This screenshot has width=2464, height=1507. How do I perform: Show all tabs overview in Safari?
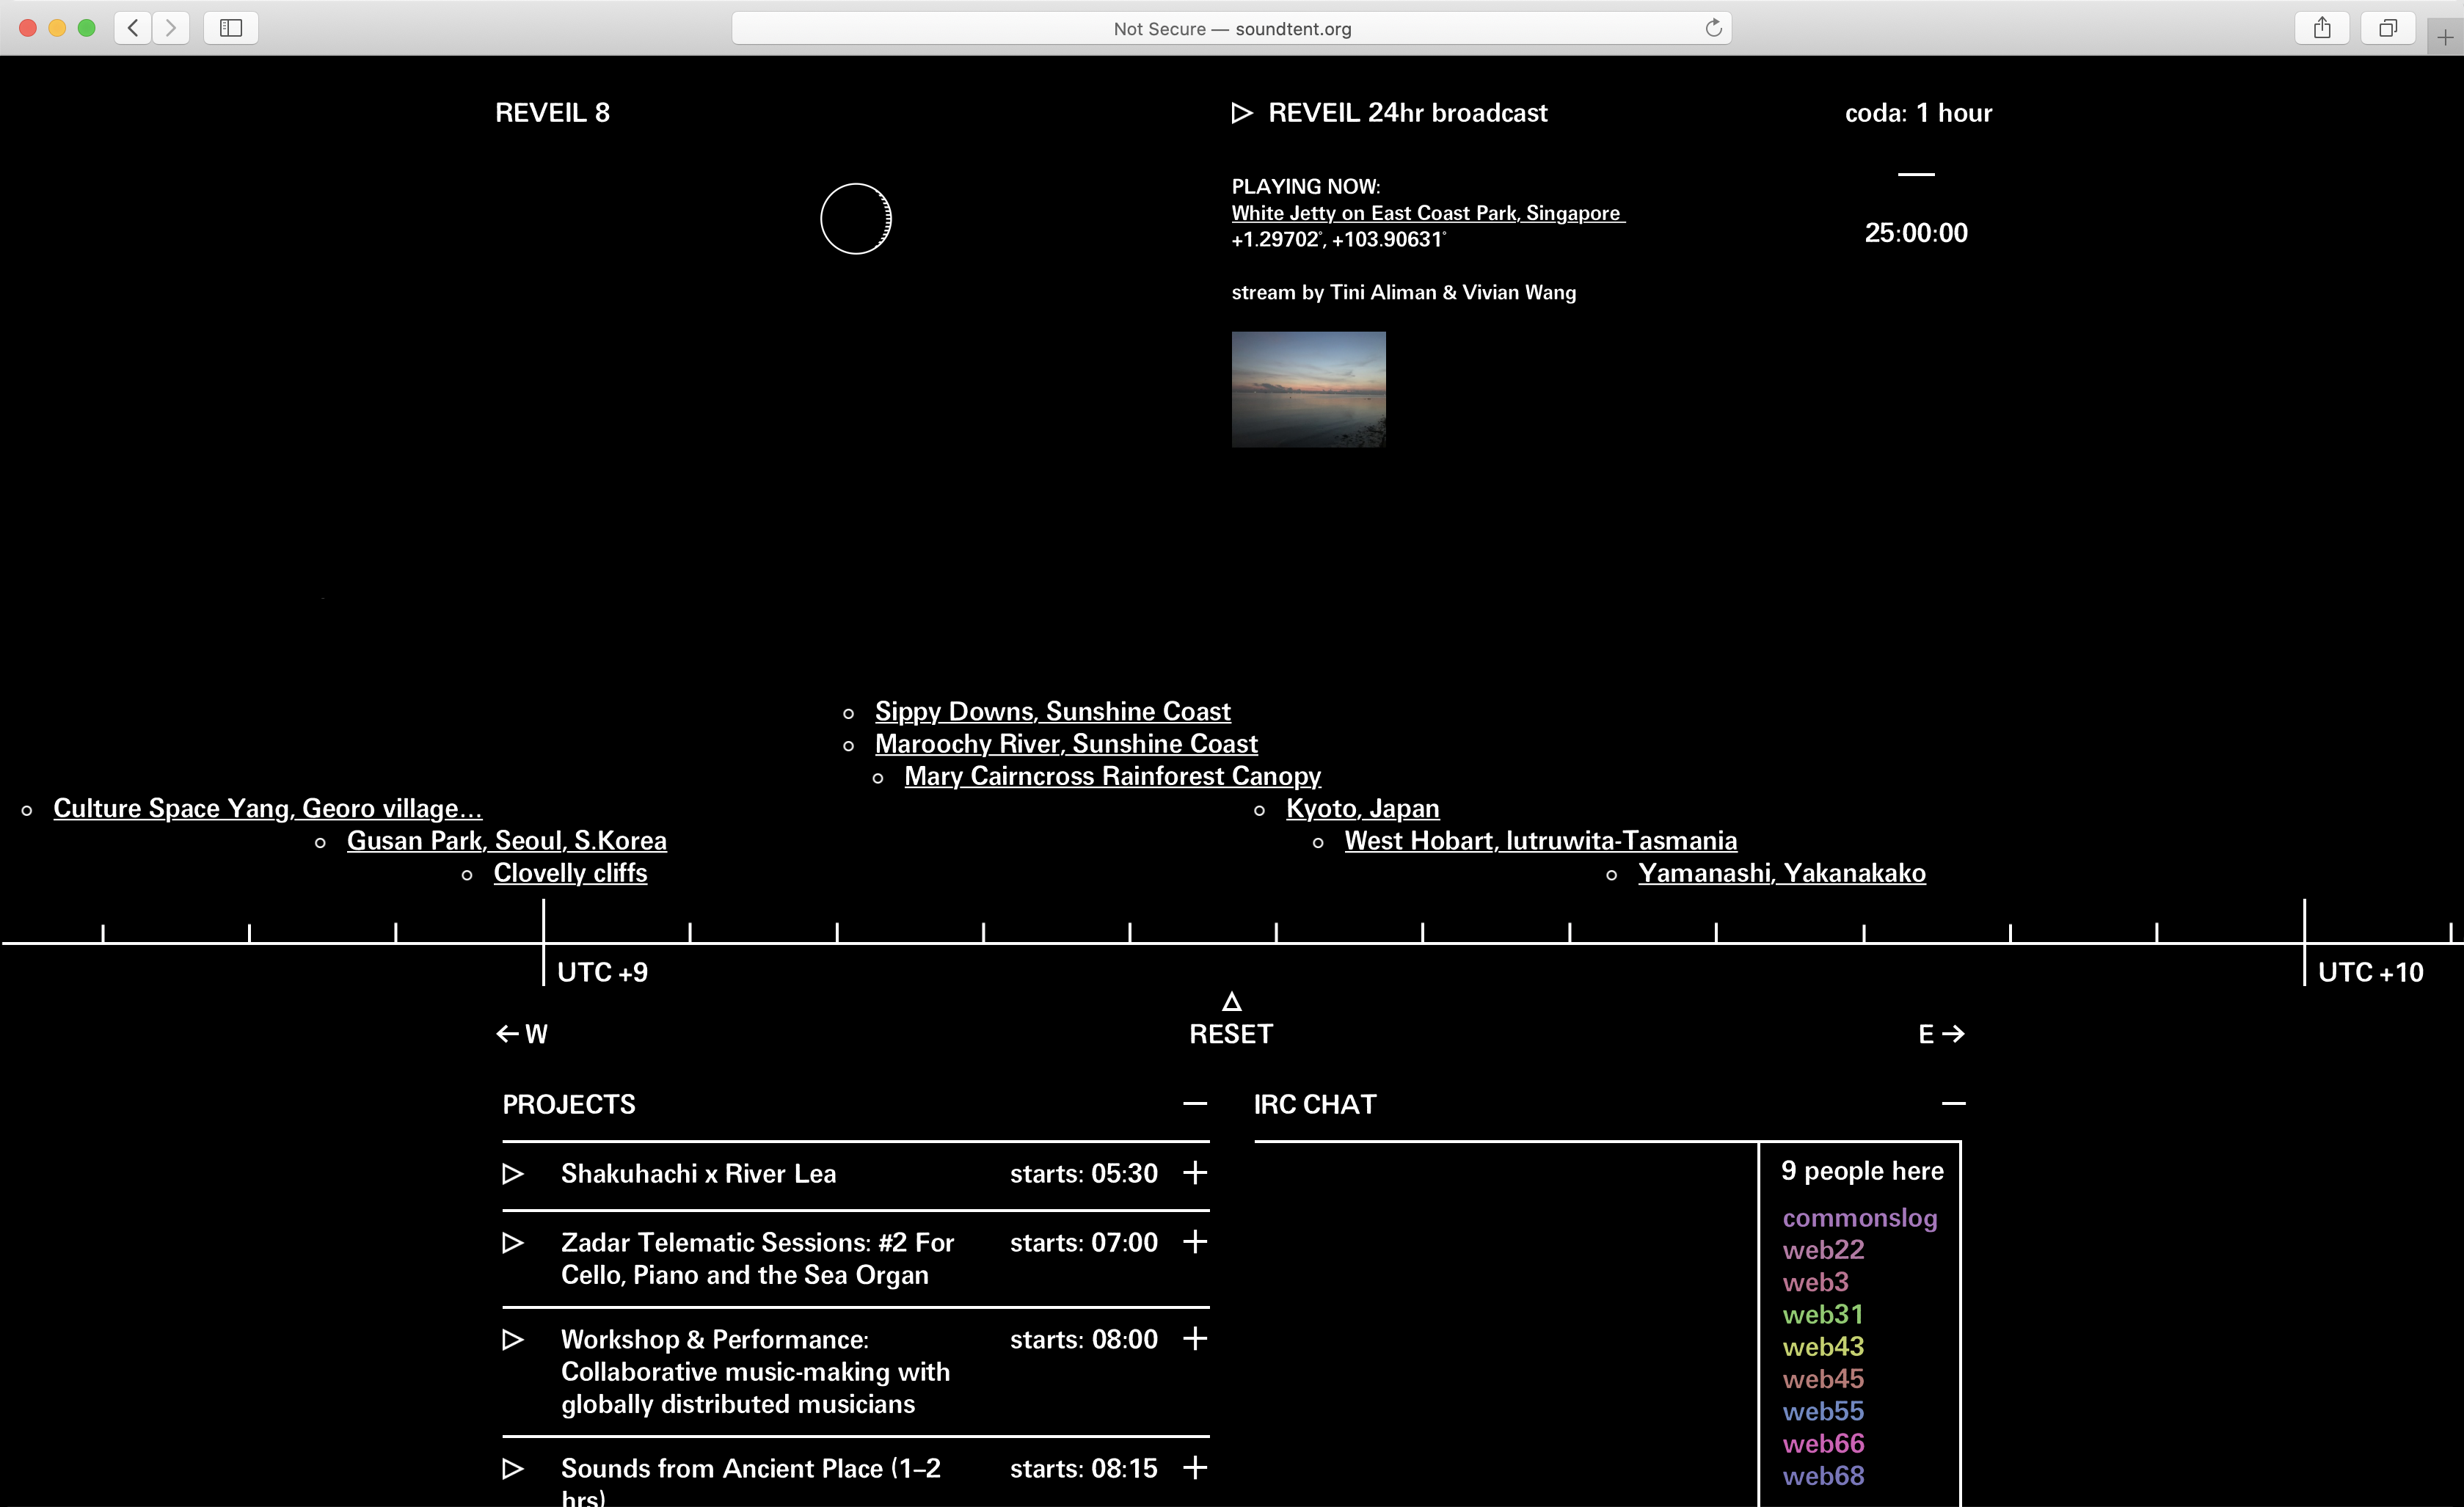(2388, 28)
